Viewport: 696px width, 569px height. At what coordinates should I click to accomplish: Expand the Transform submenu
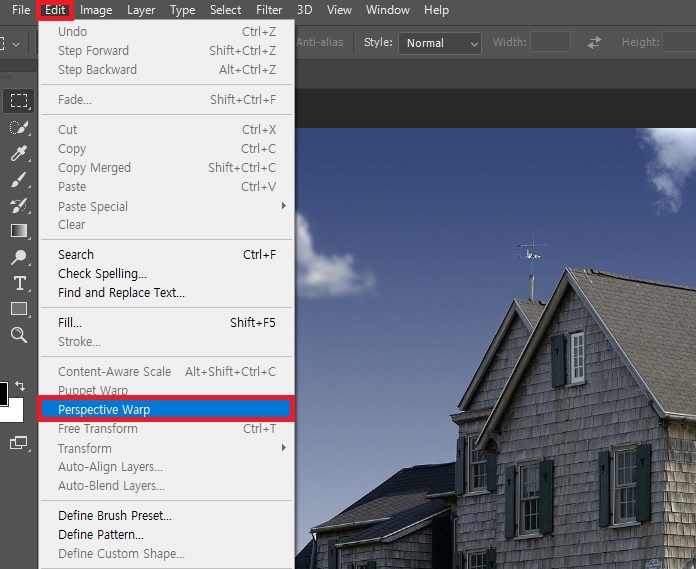pyautogui.click(x=167, y=448)
